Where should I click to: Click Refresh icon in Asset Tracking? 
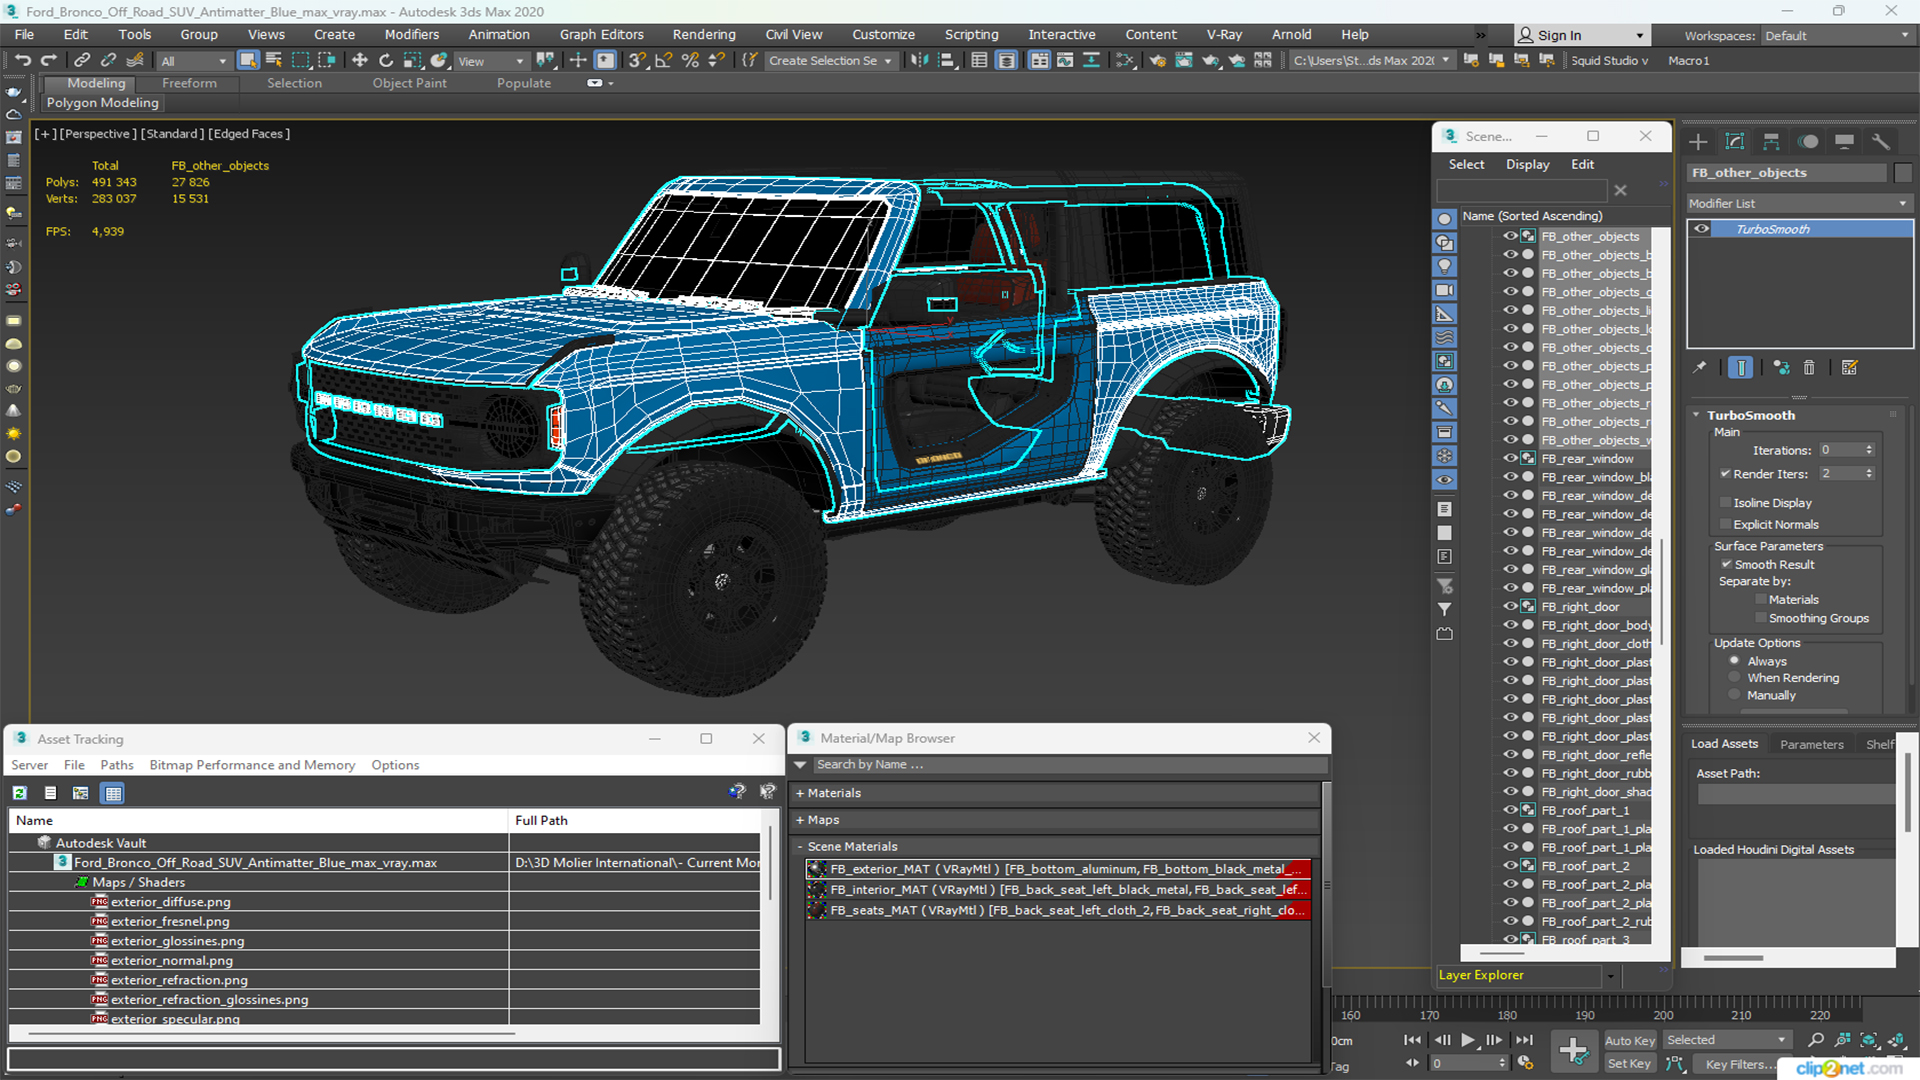point(19,793)
